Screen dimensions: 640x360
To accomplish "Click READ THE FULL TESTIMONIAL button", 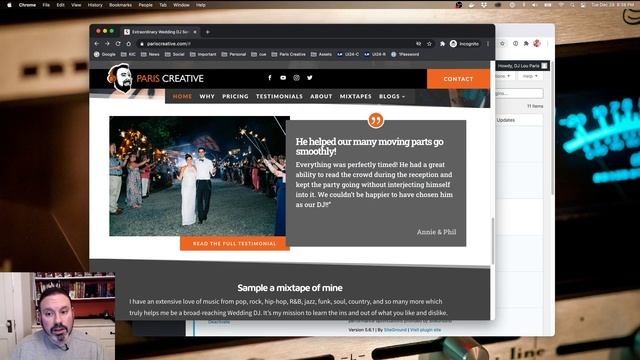I will coord(235,244).
